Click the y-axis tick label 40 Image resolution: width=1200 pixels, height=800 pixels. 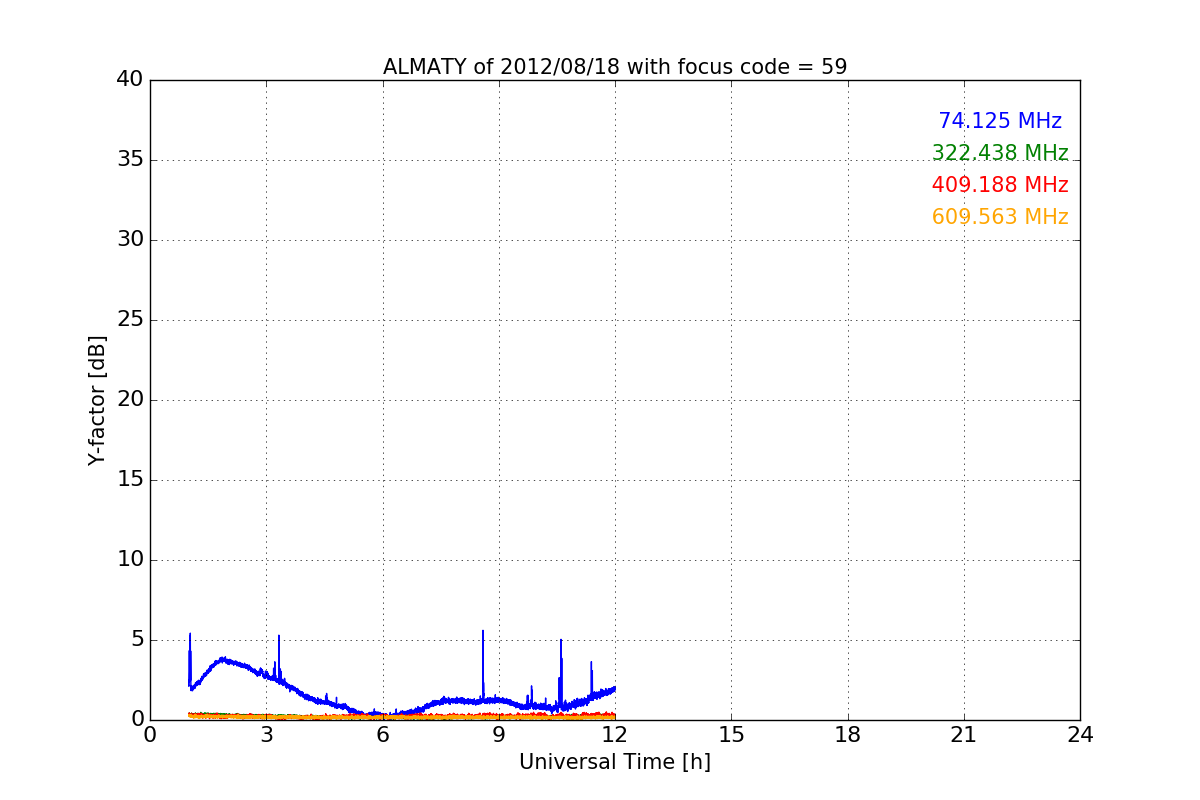pyautogui.click(x=130, y=80)
